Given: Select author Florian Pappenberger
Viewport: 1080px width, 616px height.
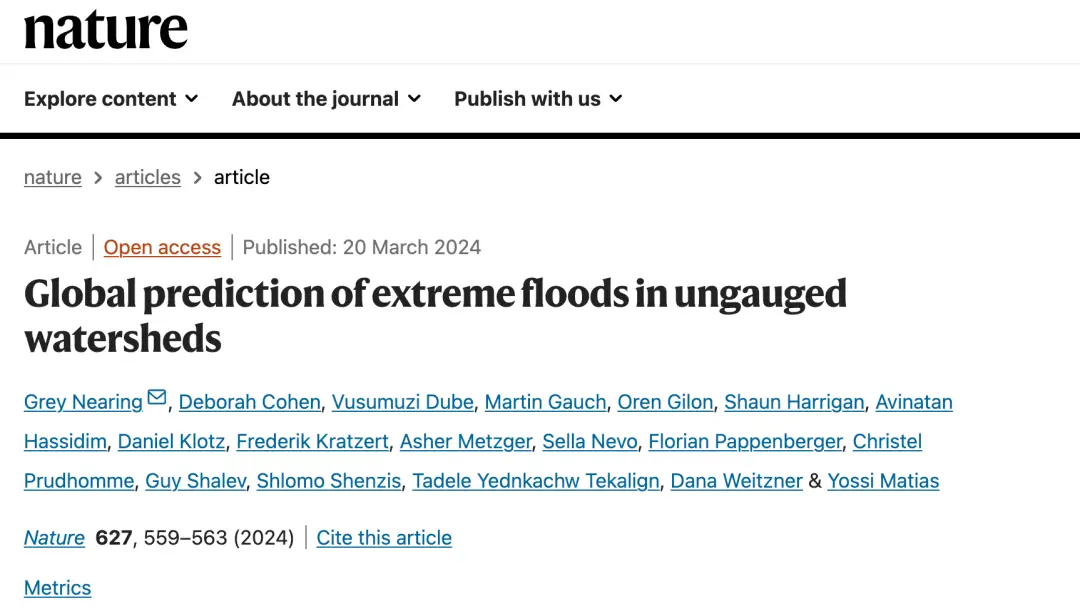Looking at the screenshot, I should click(745, 441).
